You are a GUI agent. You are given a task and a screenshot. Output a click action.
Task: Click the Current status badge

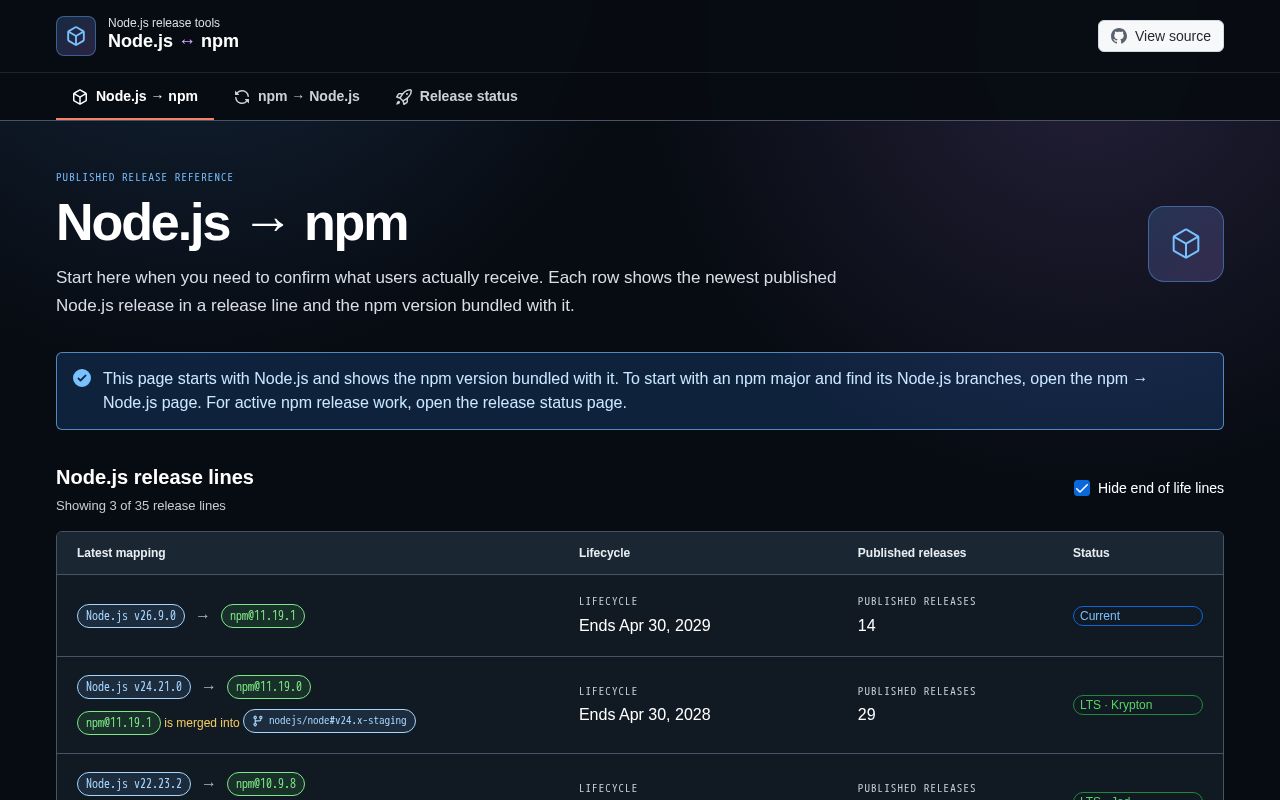click(x=1138, y=616)
